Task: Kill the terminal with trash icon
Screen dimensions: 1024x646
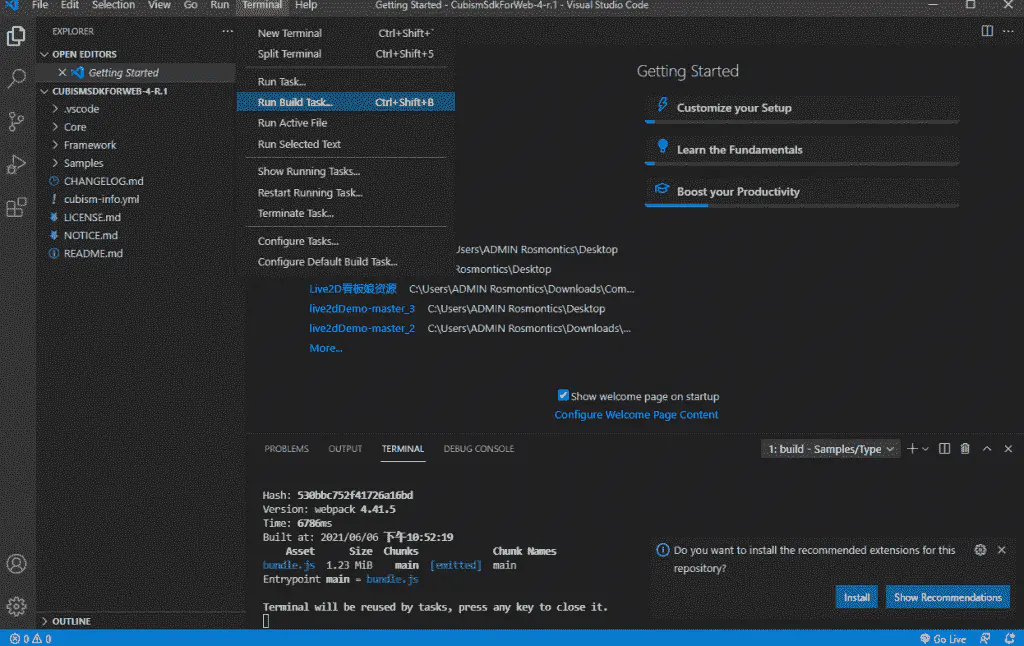Action: point(965,449)
